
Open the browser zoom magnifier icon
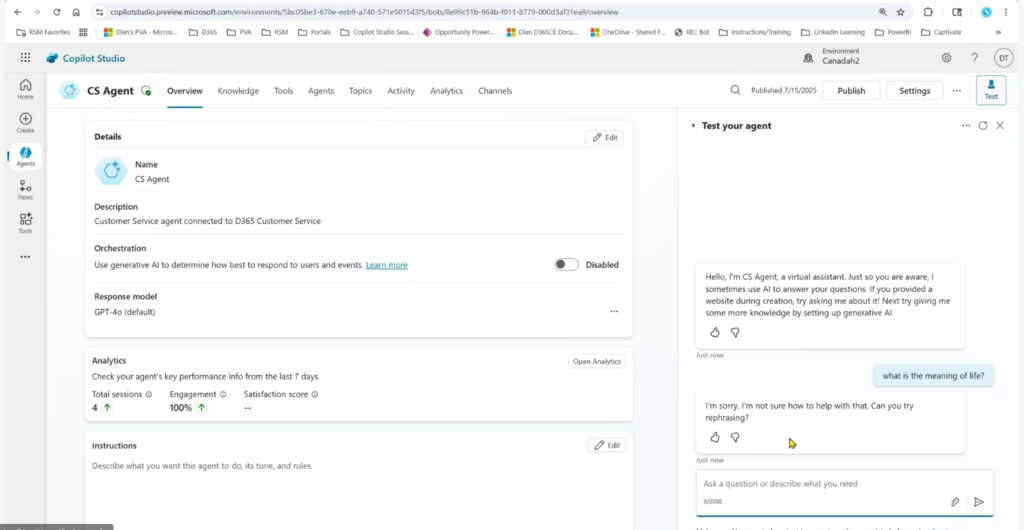click(x=883, y=12)
